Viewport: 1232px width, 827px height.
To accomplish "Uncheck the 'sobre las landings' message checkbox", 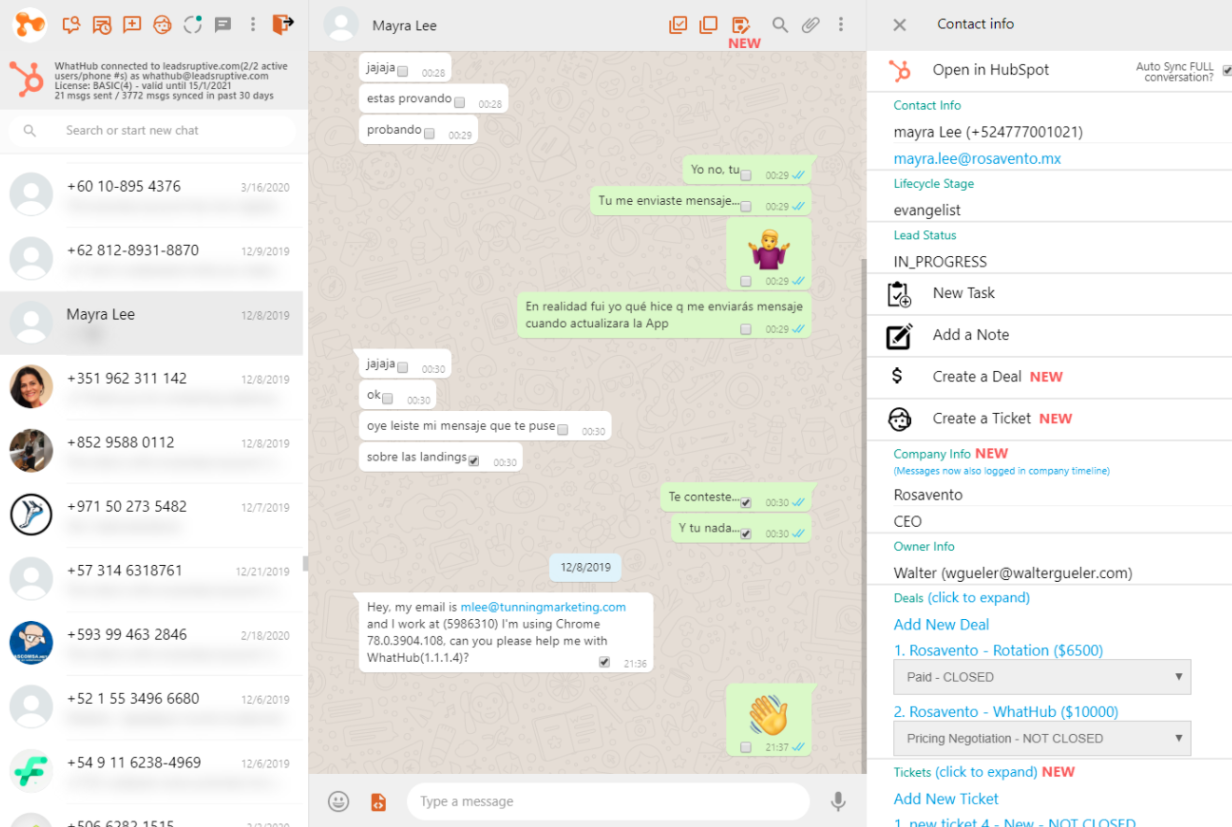I will (x=474, y=461).
